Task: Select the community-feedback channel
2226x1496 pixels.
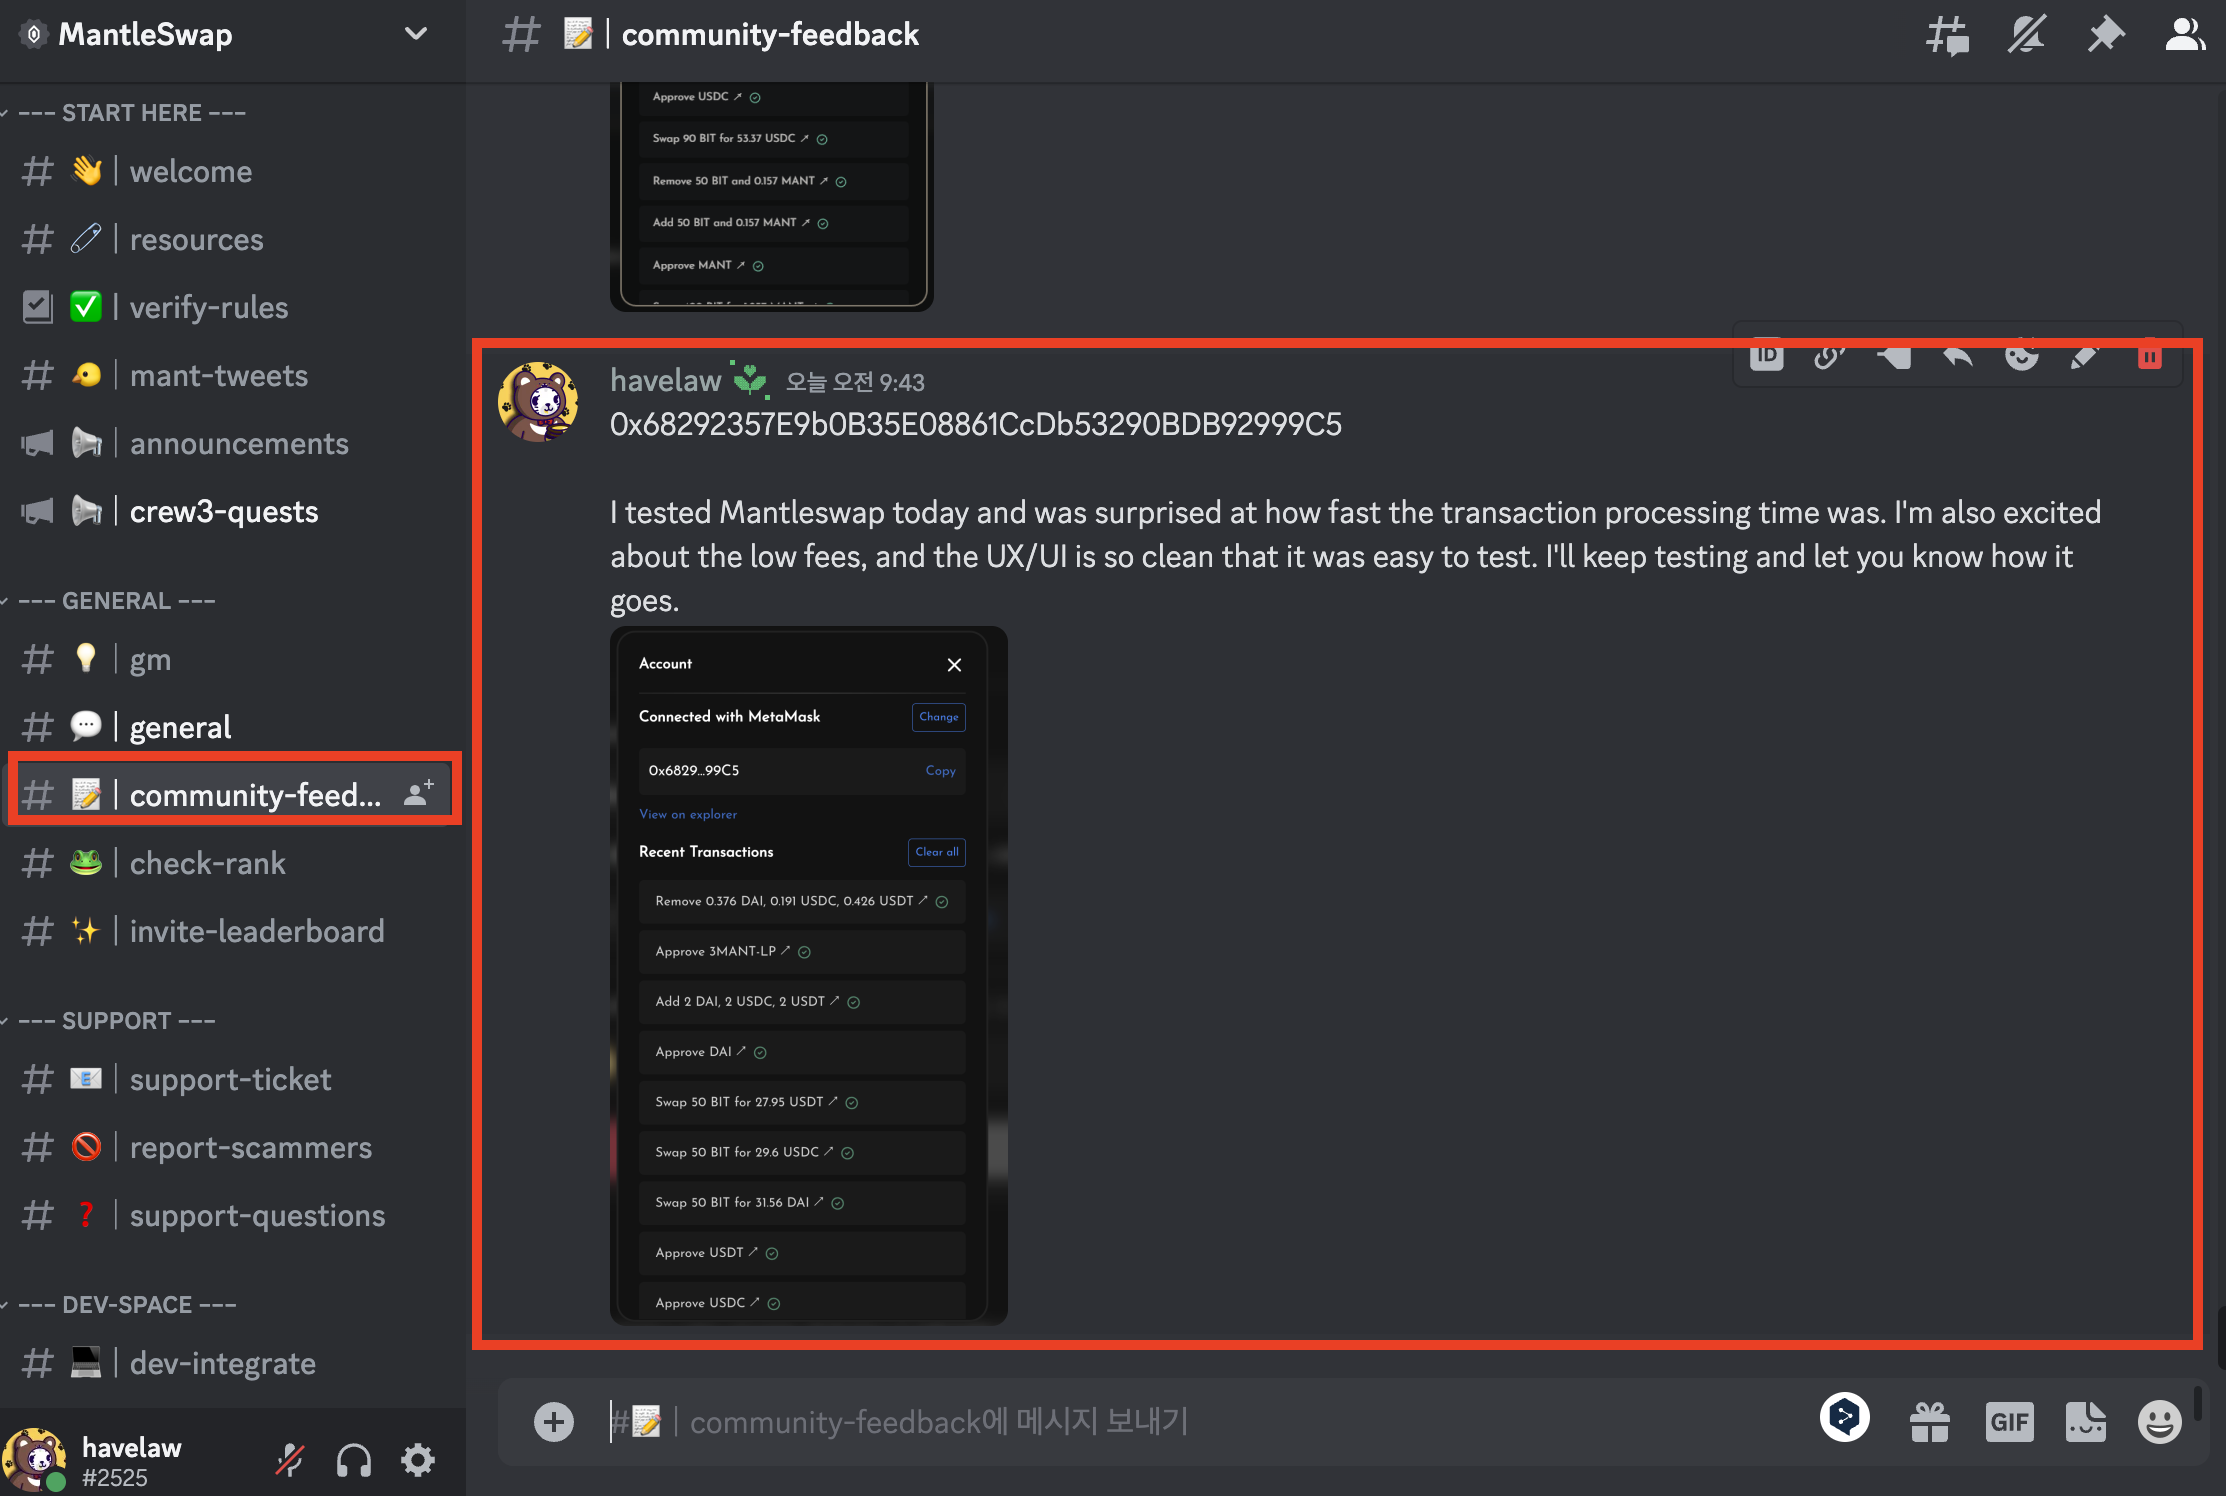Action: [x=232, y=795]
